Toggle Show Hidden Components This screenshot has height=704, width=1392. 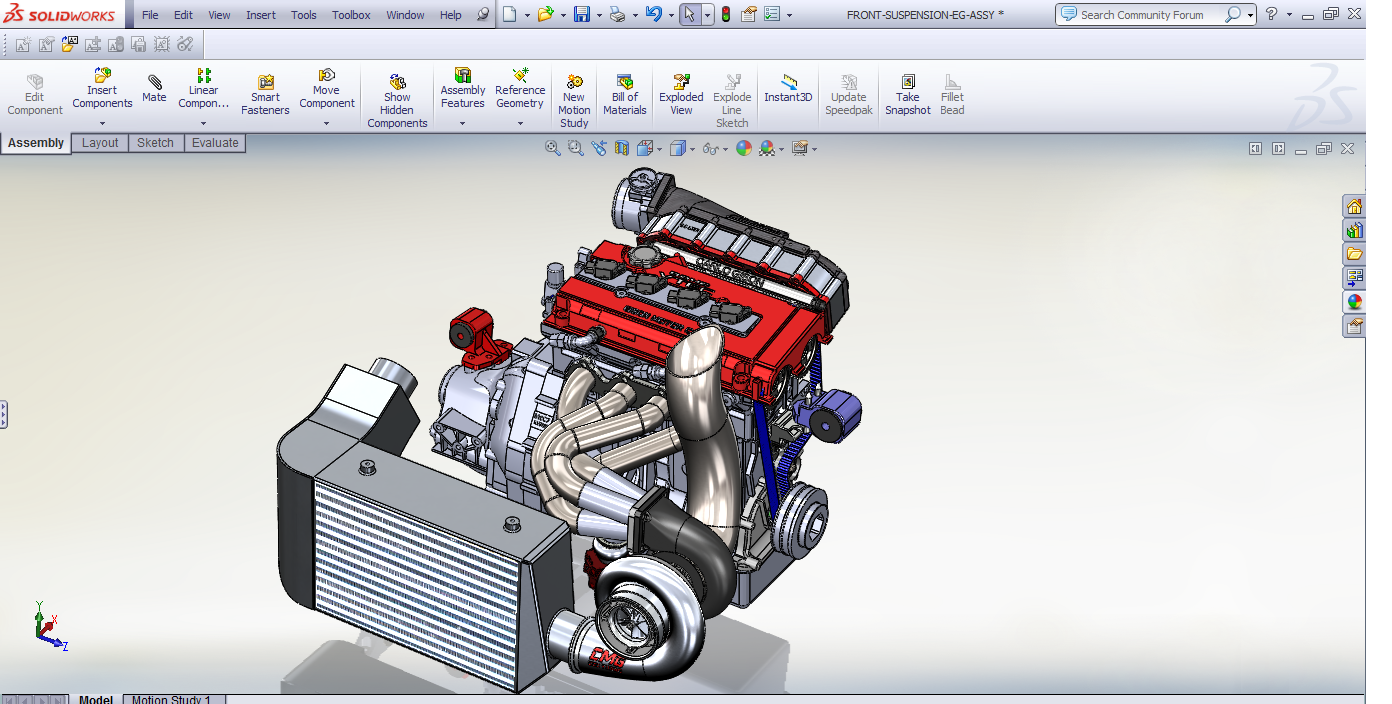pyautogui.click(x=397, y=95)
